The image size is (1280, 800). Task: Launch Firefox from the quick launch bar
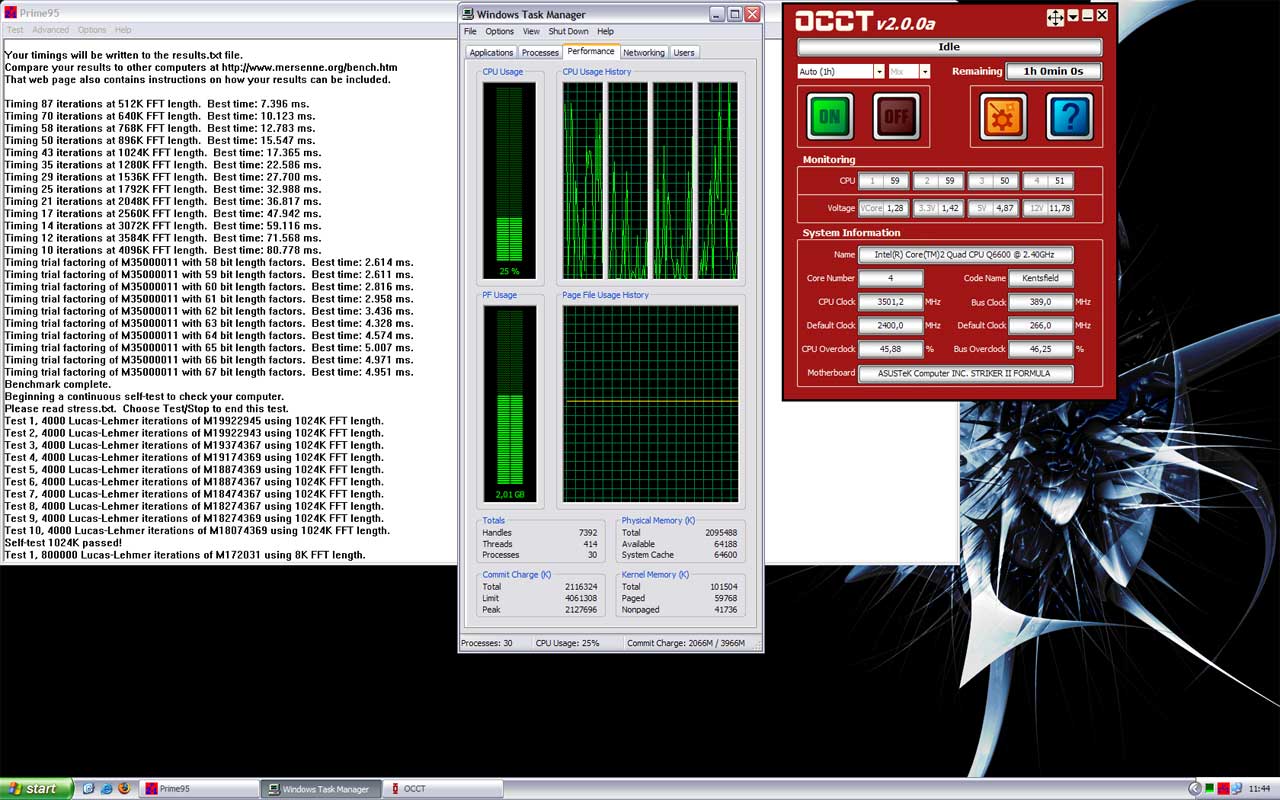click(123, 788)
